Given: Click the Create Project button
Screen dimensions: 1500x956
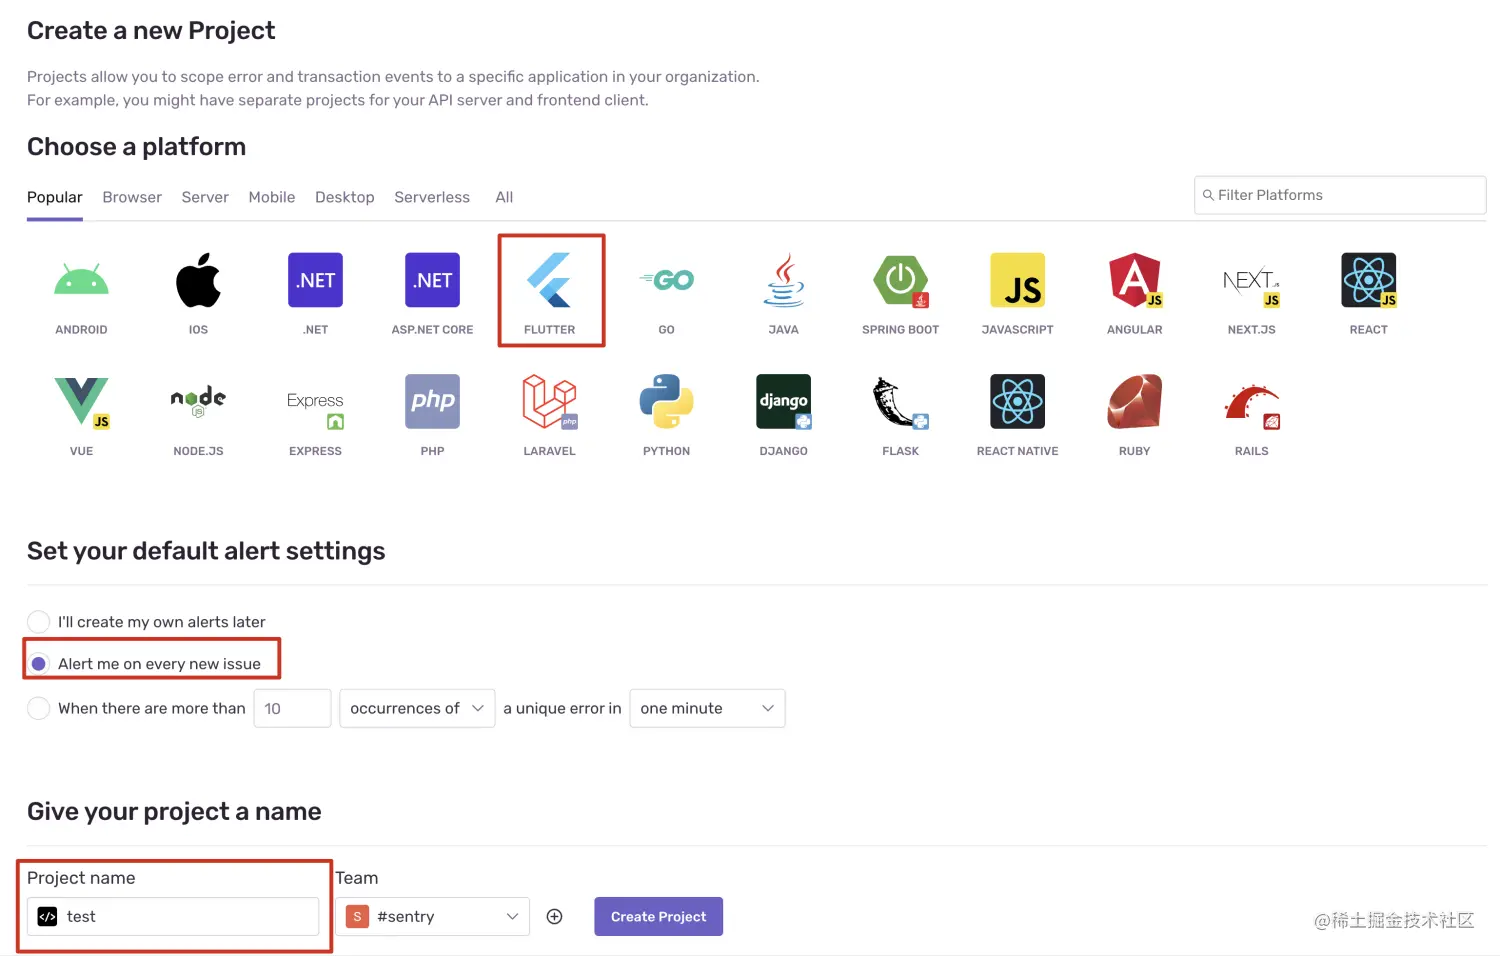Looking at the screenshot, I should (x=658, y=917).
